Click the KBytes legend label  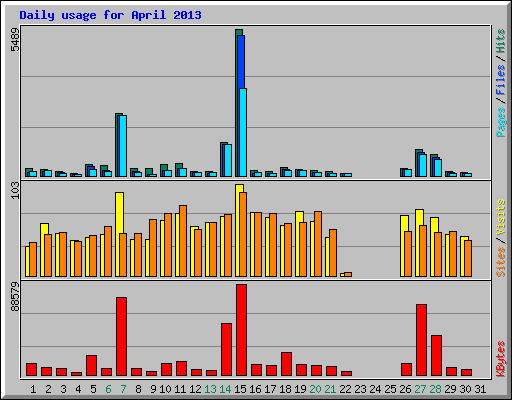tap(501, 359)
